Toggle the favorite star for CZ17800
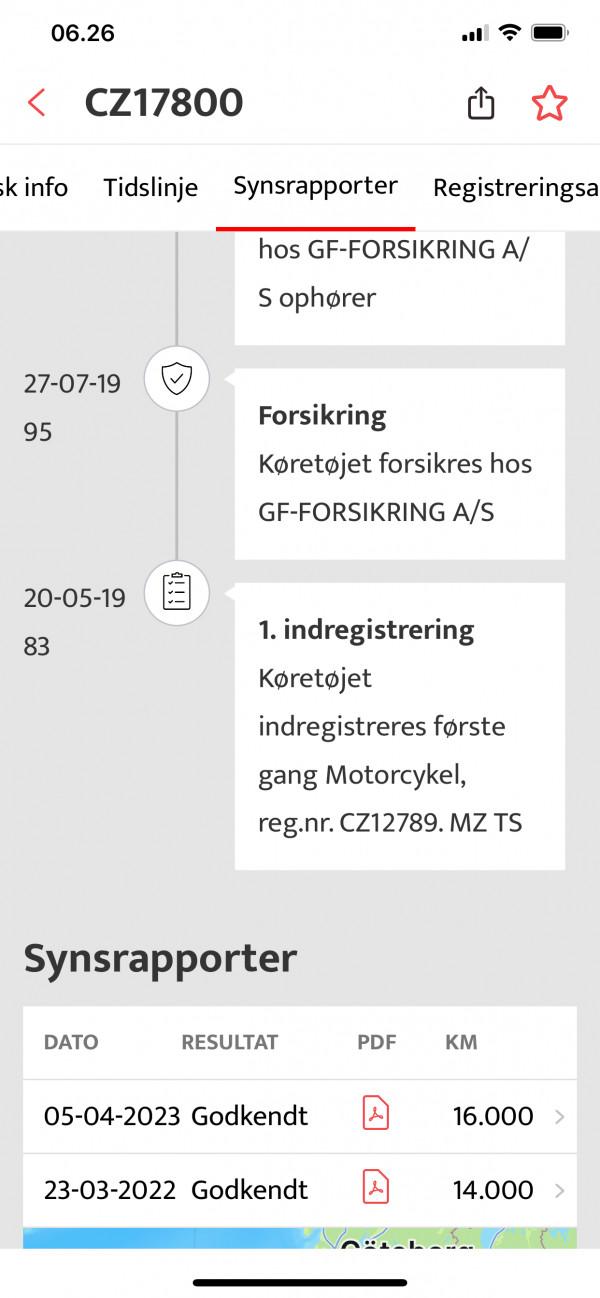This screenshot has height=1298, width=600. [x=549, y=102]
